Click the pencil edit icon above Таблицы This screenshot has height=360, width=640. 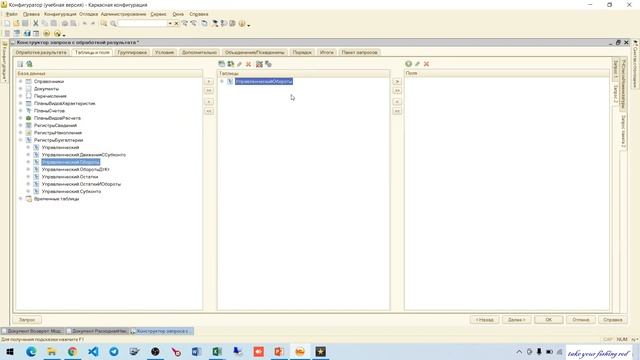coord(240,64)
